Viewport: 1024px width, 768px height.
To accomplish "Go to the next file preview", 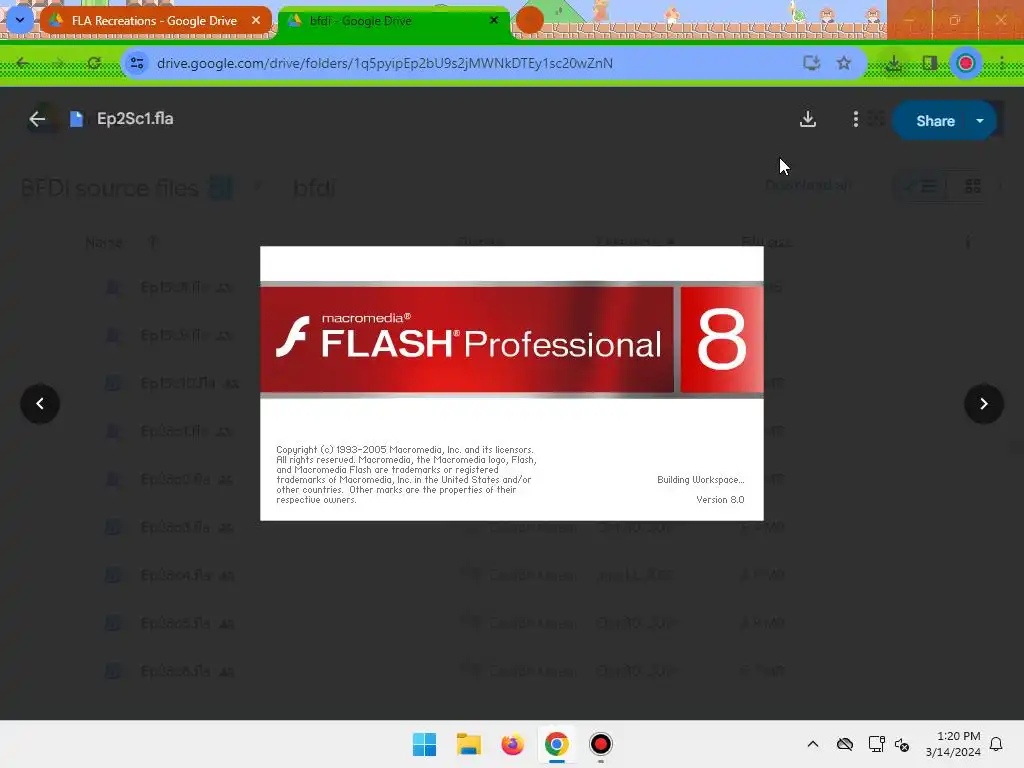I will 984,404.
